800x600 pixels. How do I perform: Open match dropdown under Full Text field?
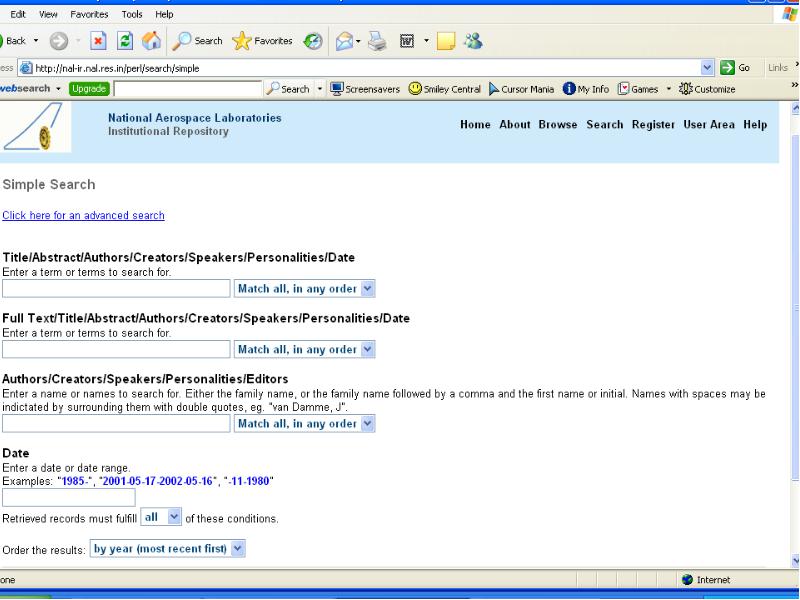click(x=305, y=349)
